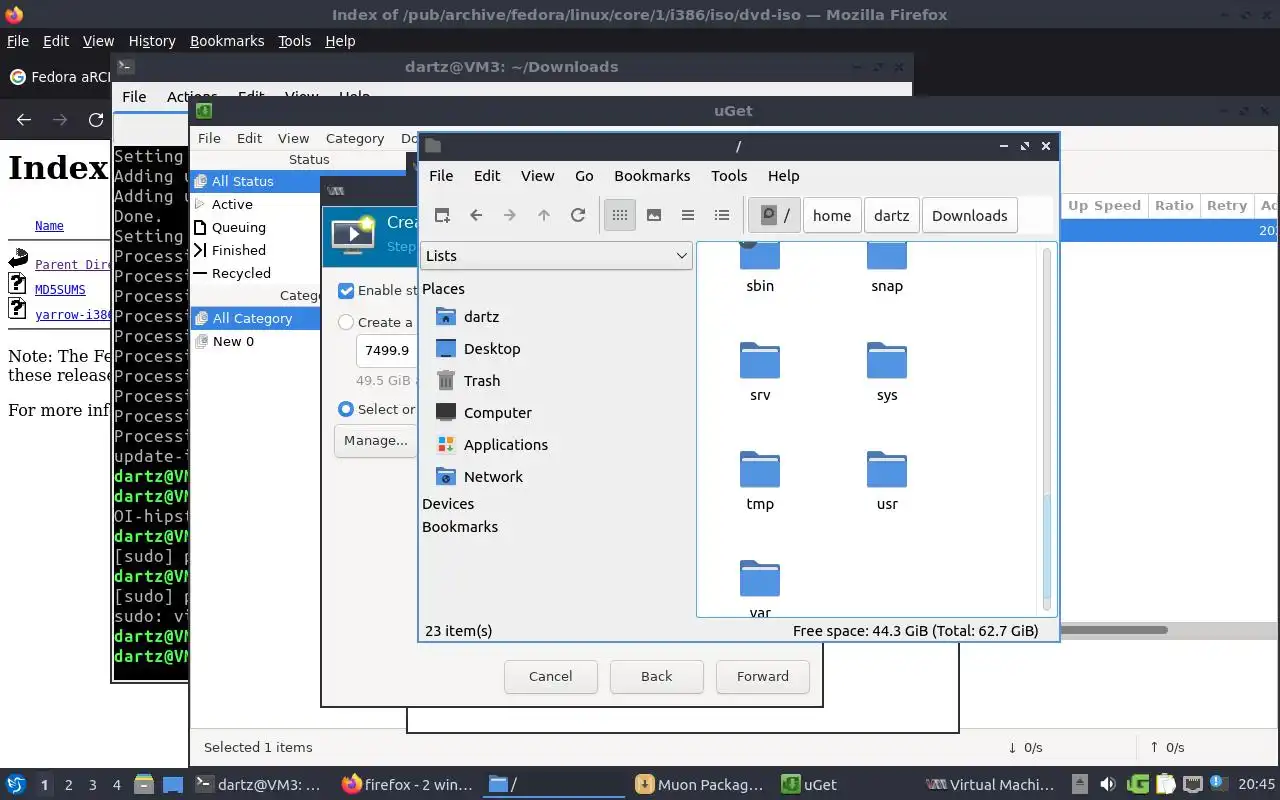Switch file manager to thumbnail view
This screenshot has width=1280, height=800.
pyautogui.click(x=654, y=215)
